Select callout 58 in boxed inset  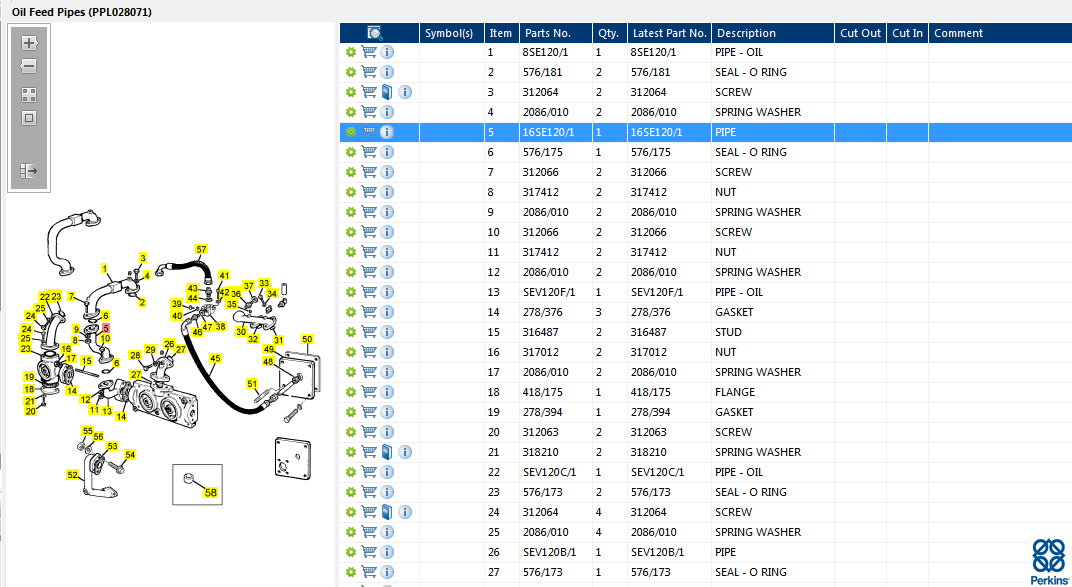(x=211, y=492)
